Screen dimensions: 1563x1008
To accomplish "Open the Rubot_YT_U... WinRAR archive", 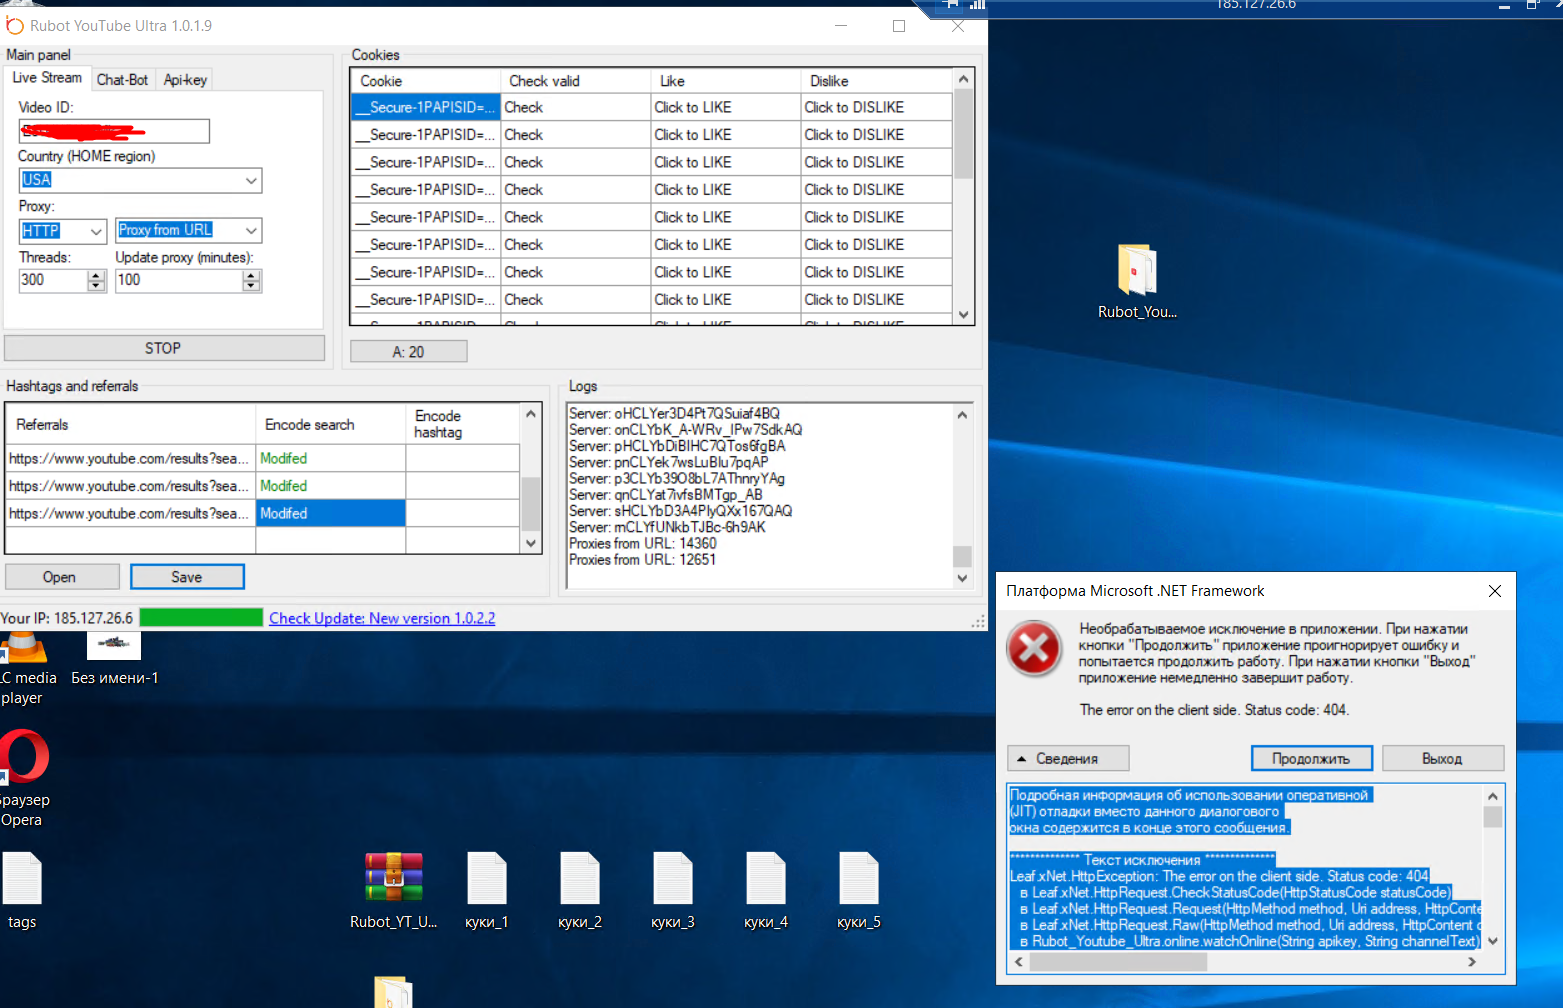I will 393,878.
